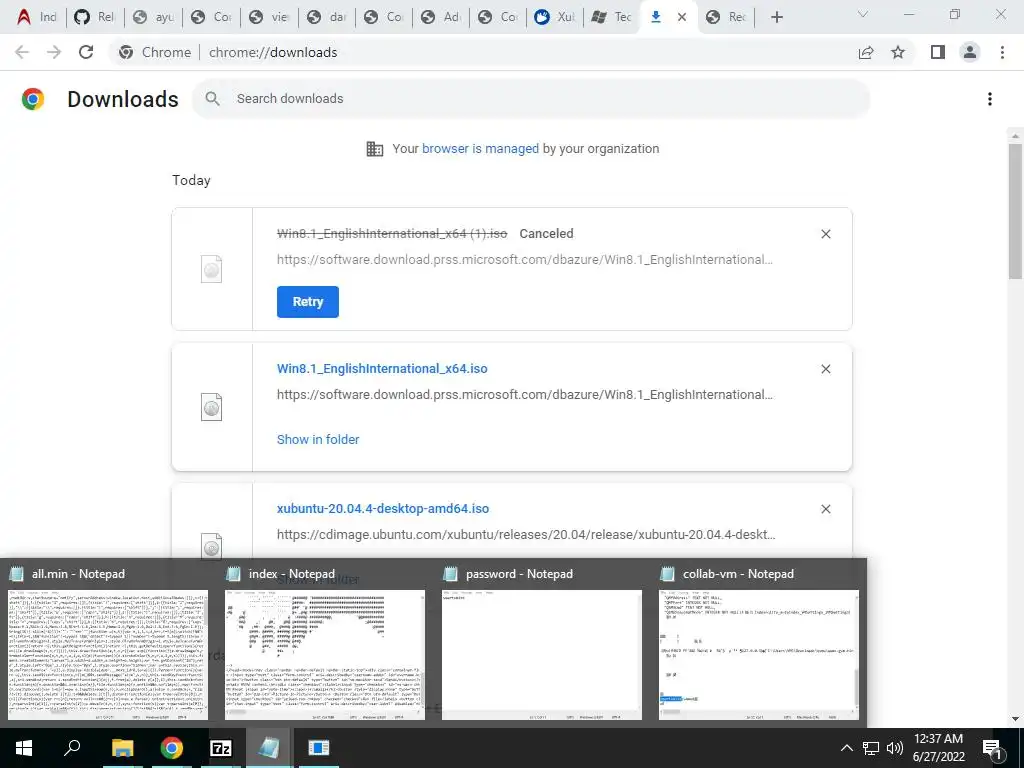
Task: Open the notification center icon
Action: coord(993,748)
